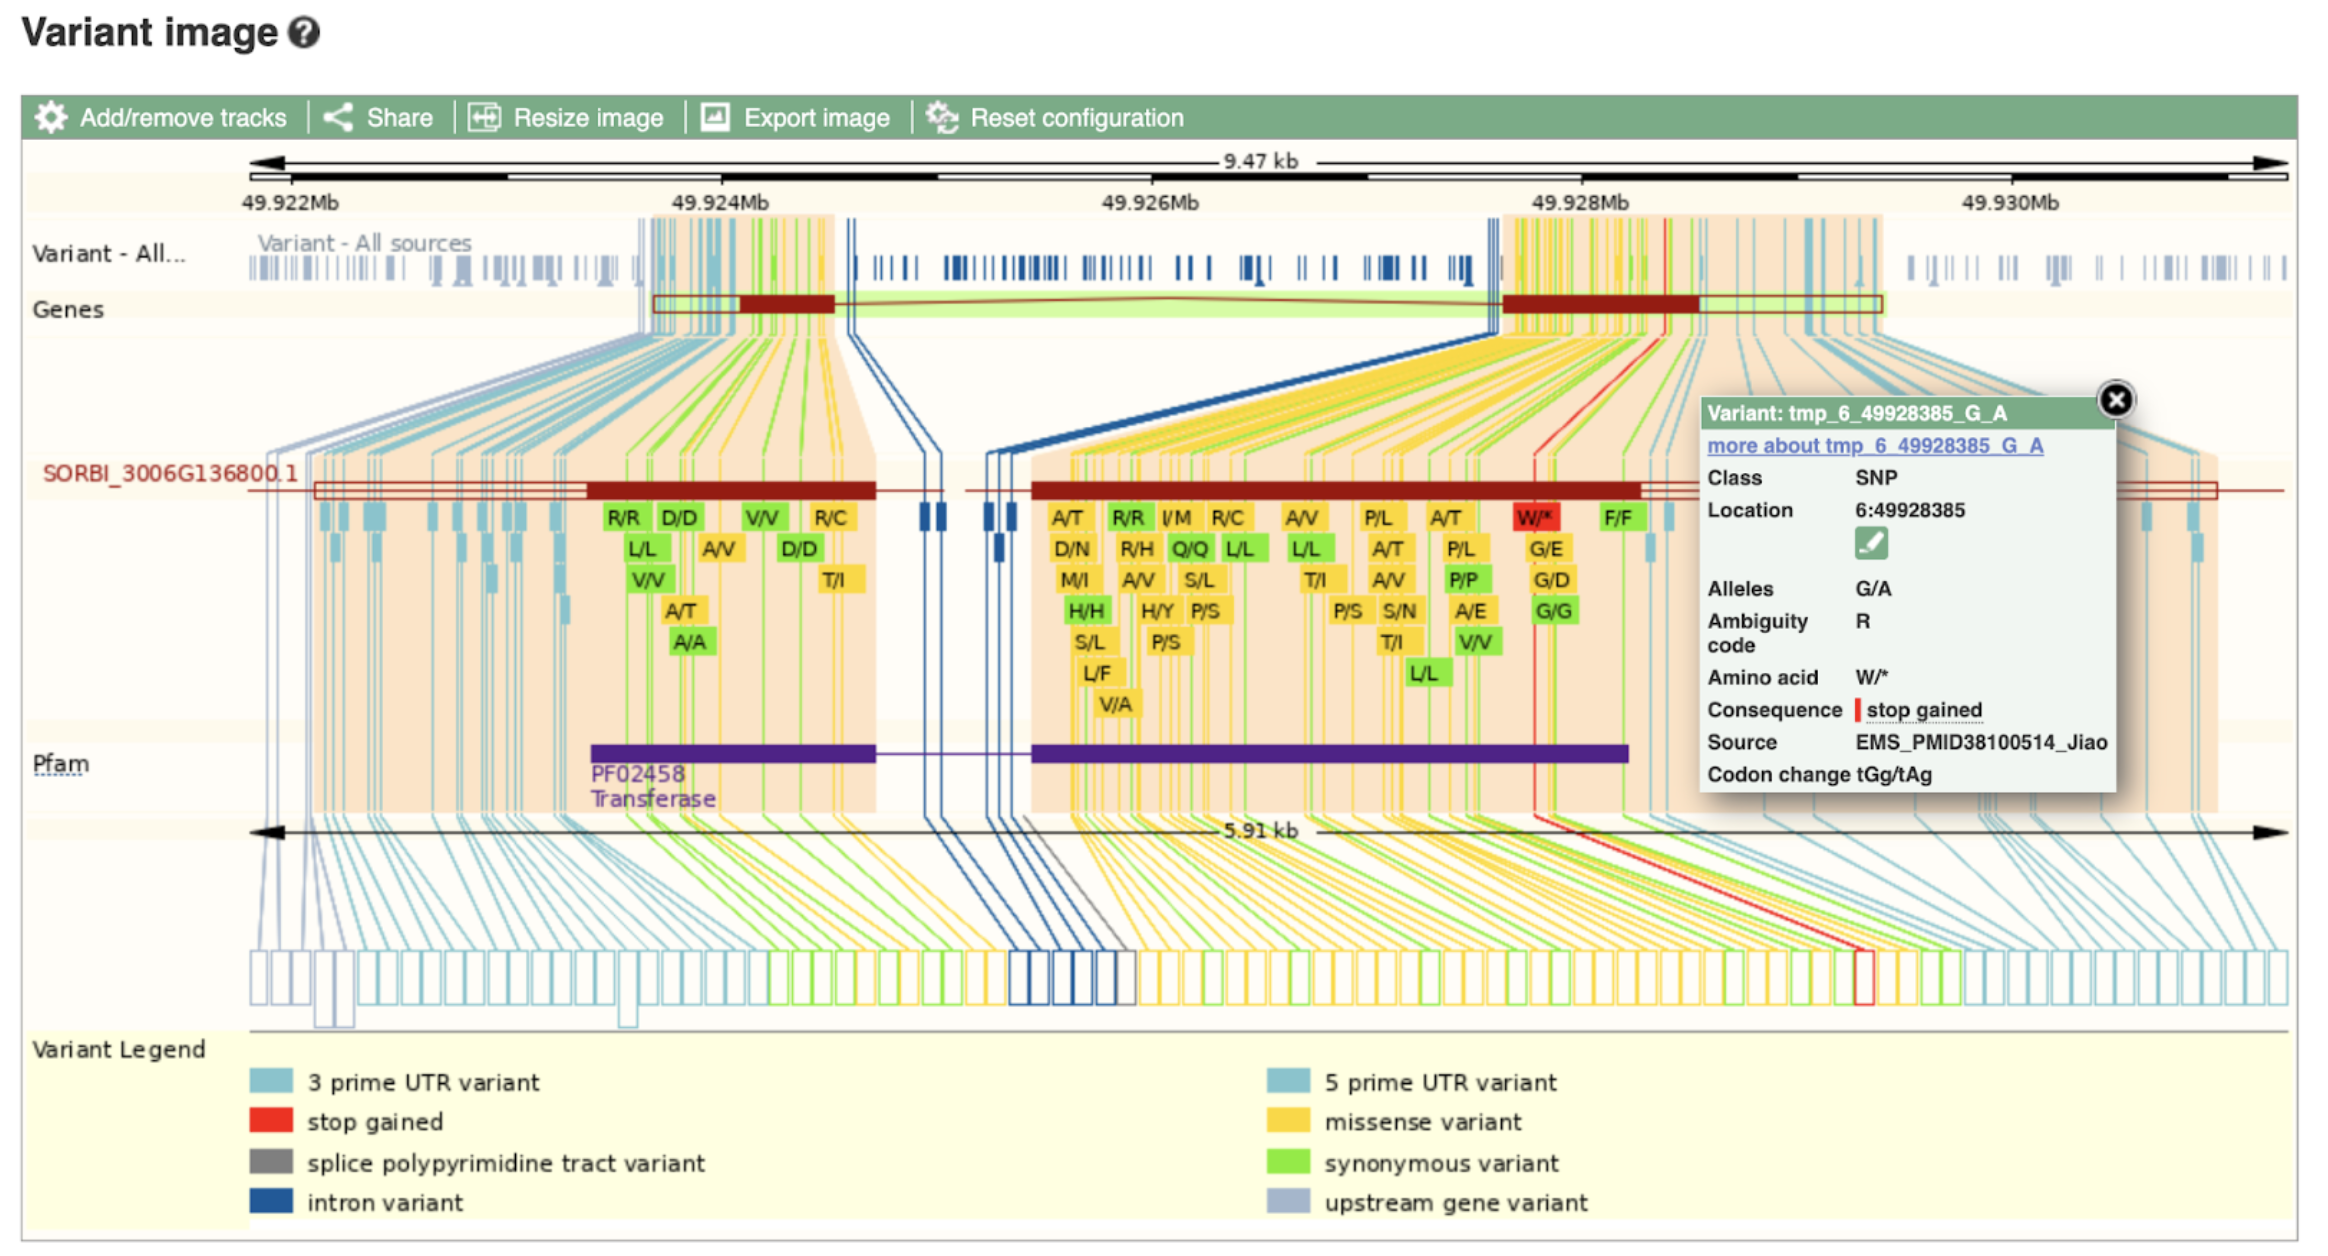Click the Reset configuration icon
The width and height of the screenshot is (2328, 1256).
tap(942, 118)
